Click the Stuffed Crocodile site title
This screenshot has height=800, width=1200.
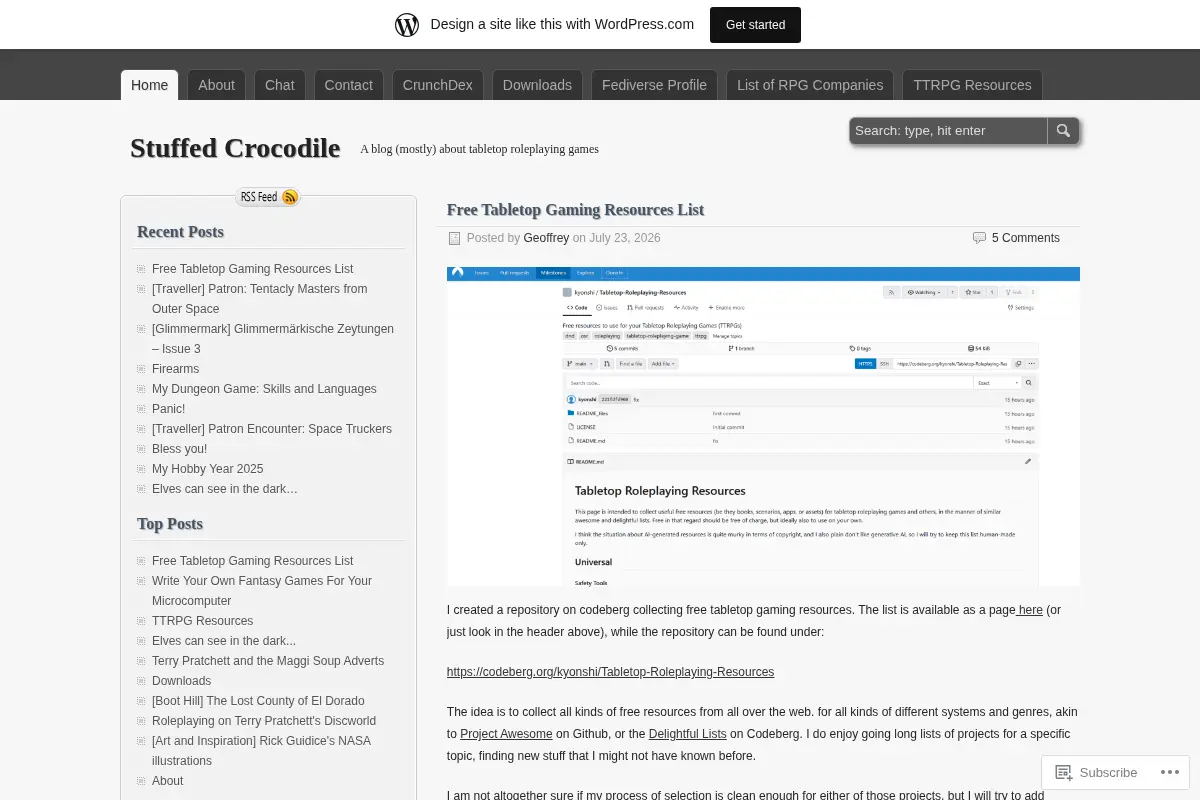tap(235, 147)
